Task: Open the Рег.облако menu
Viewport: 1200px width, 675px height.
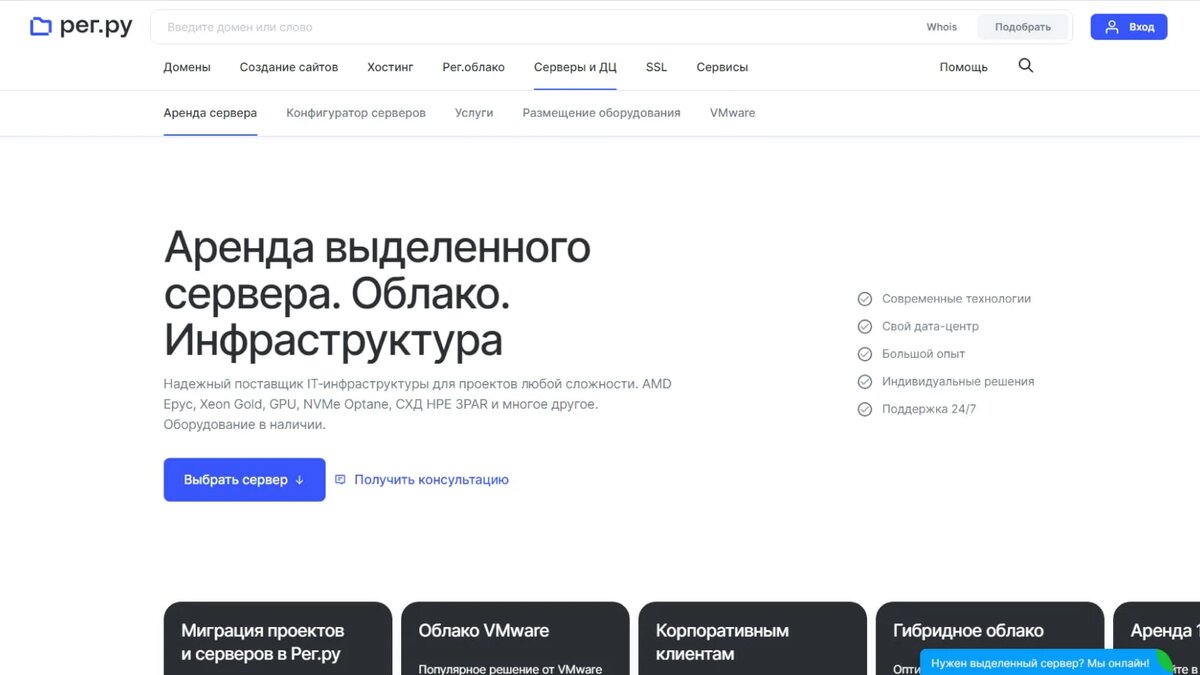Action: [474, 67]
